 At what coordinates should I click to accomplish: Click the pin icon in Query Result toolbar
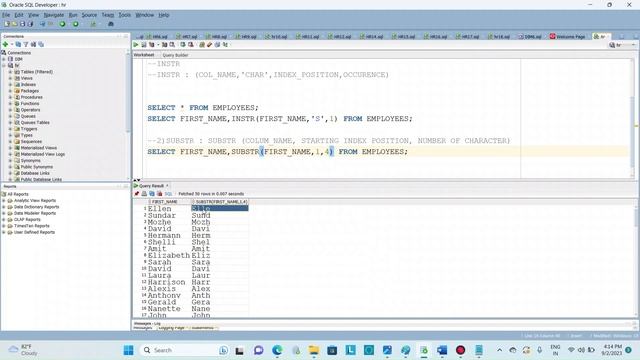(137, 193)
